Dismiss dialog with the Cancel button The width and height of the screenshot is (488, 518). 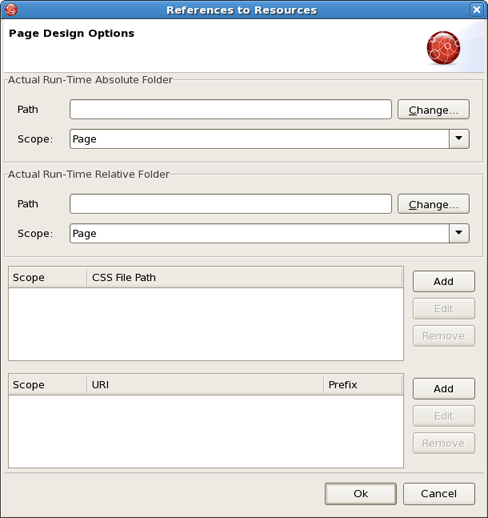pos(439,494)
